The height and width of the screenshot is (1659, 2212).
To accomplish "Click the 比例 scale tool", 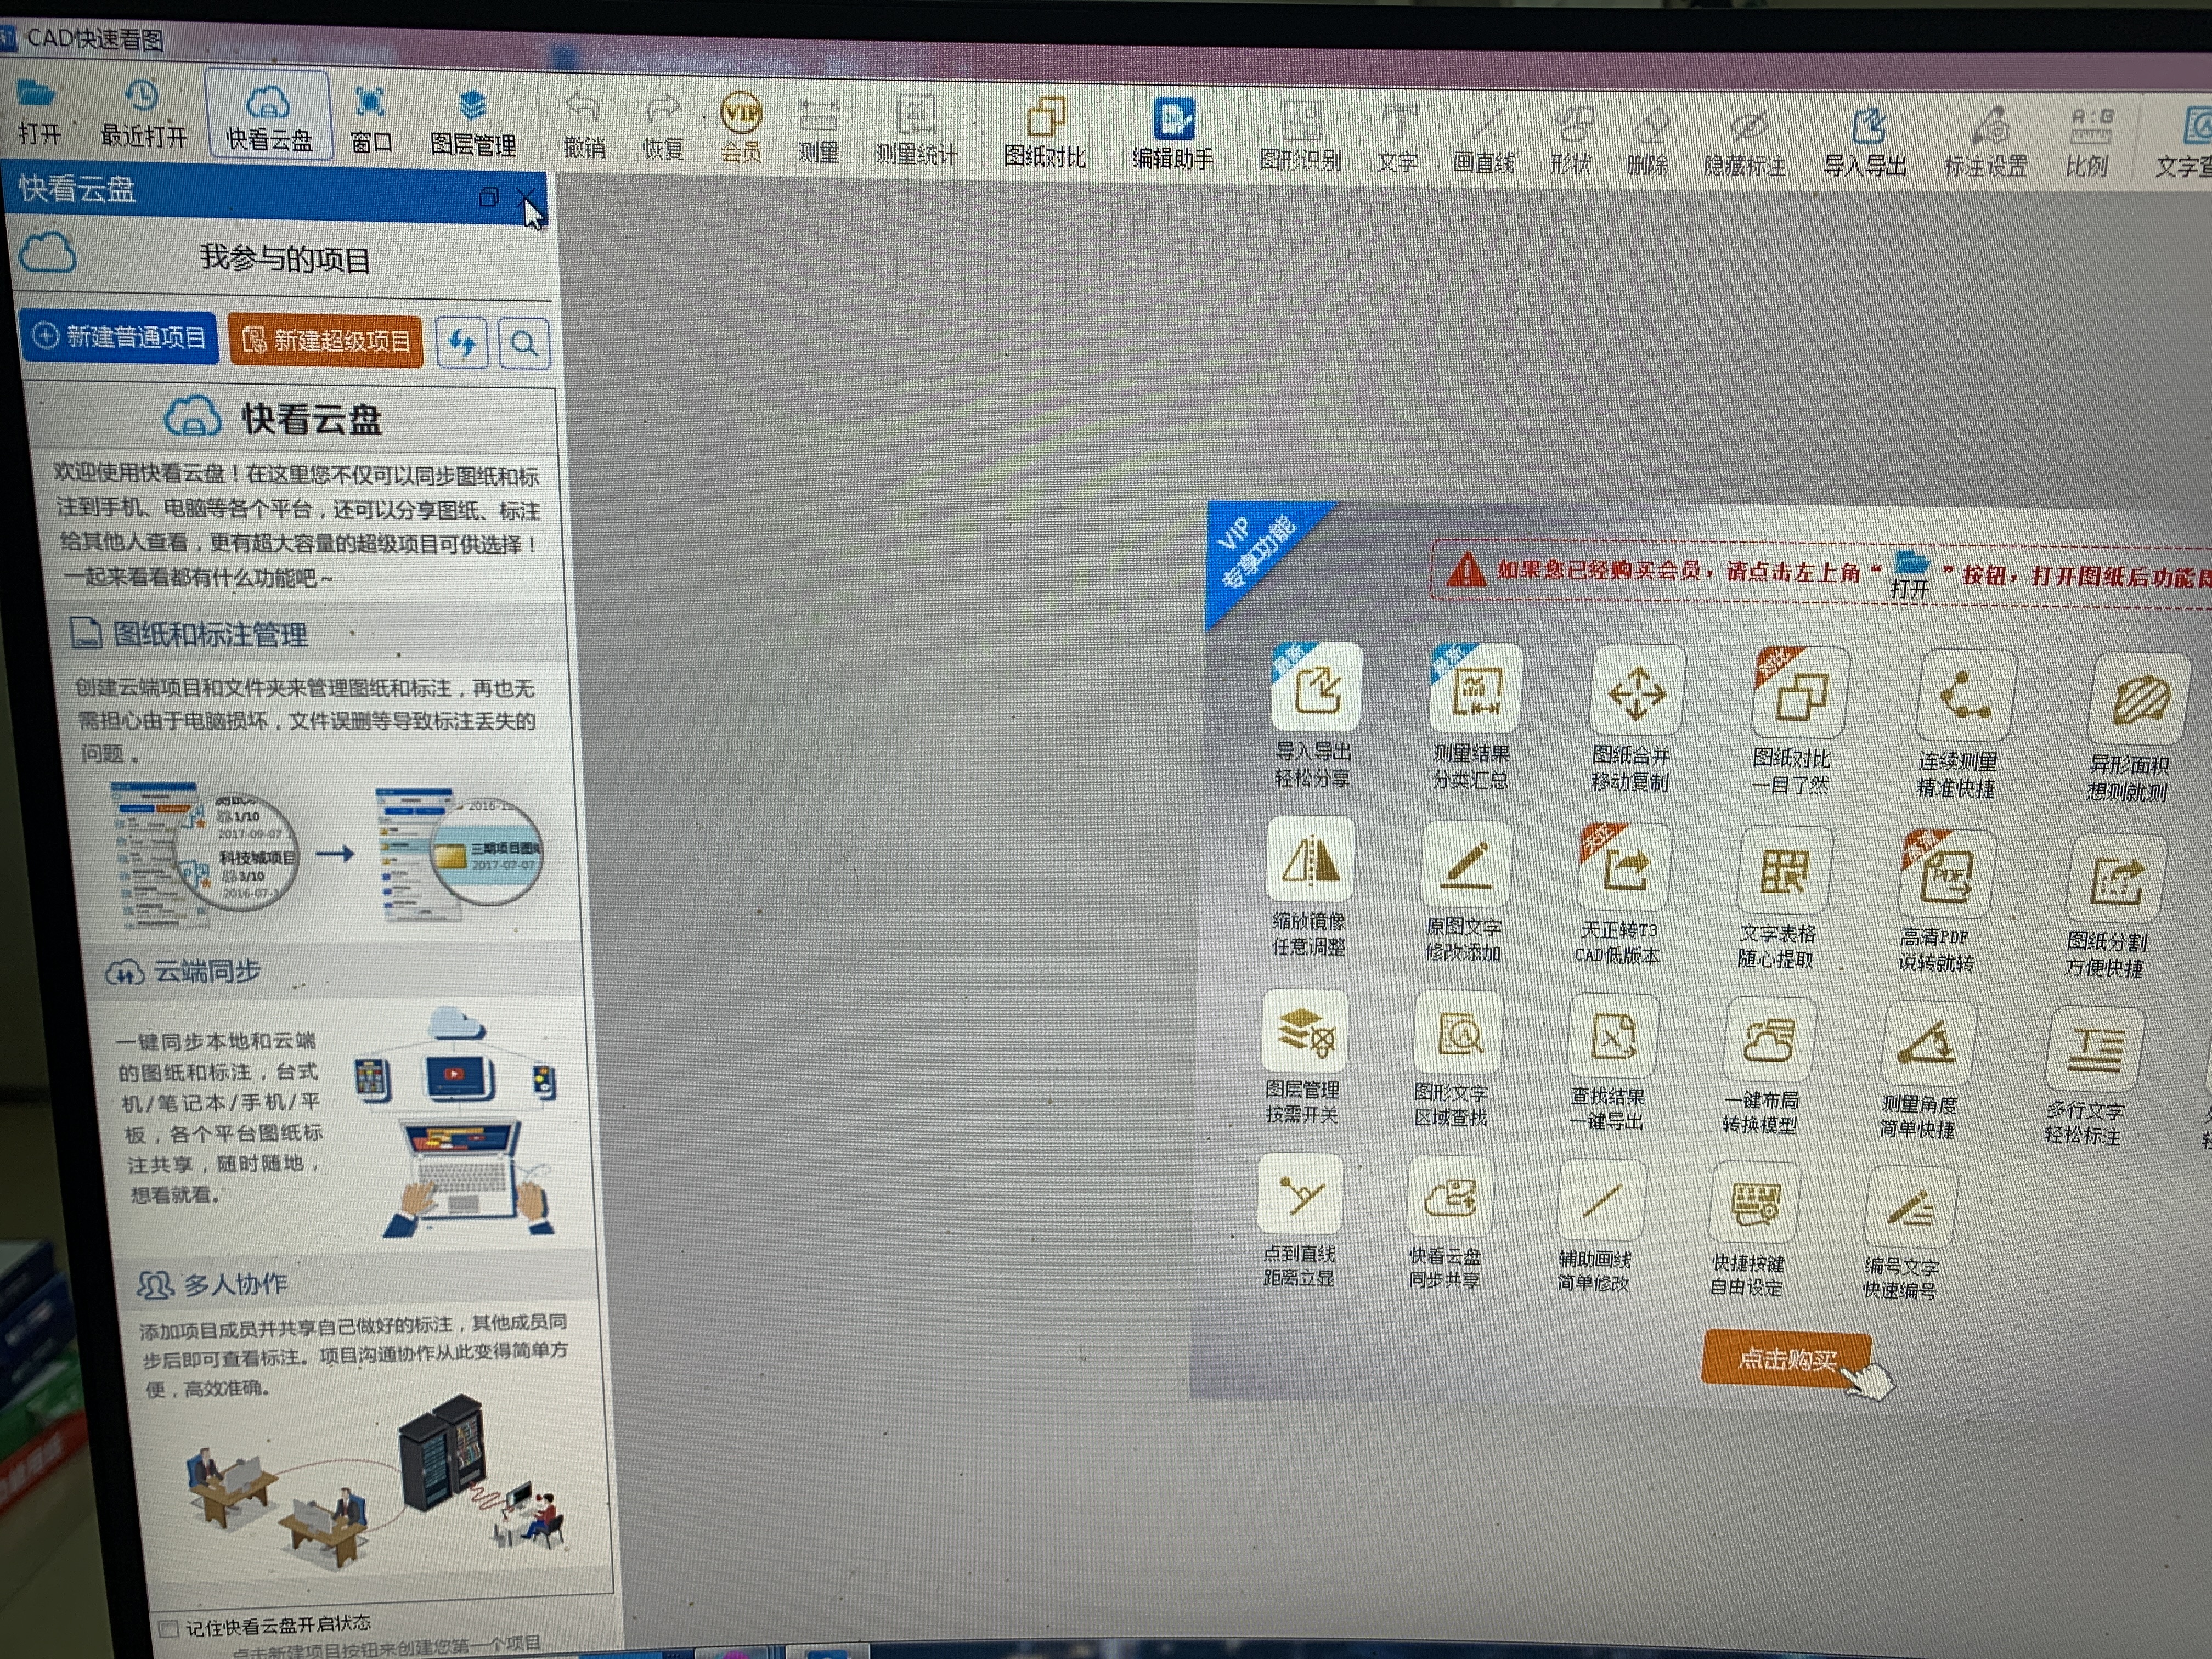I will click(x=2088, y=145).
